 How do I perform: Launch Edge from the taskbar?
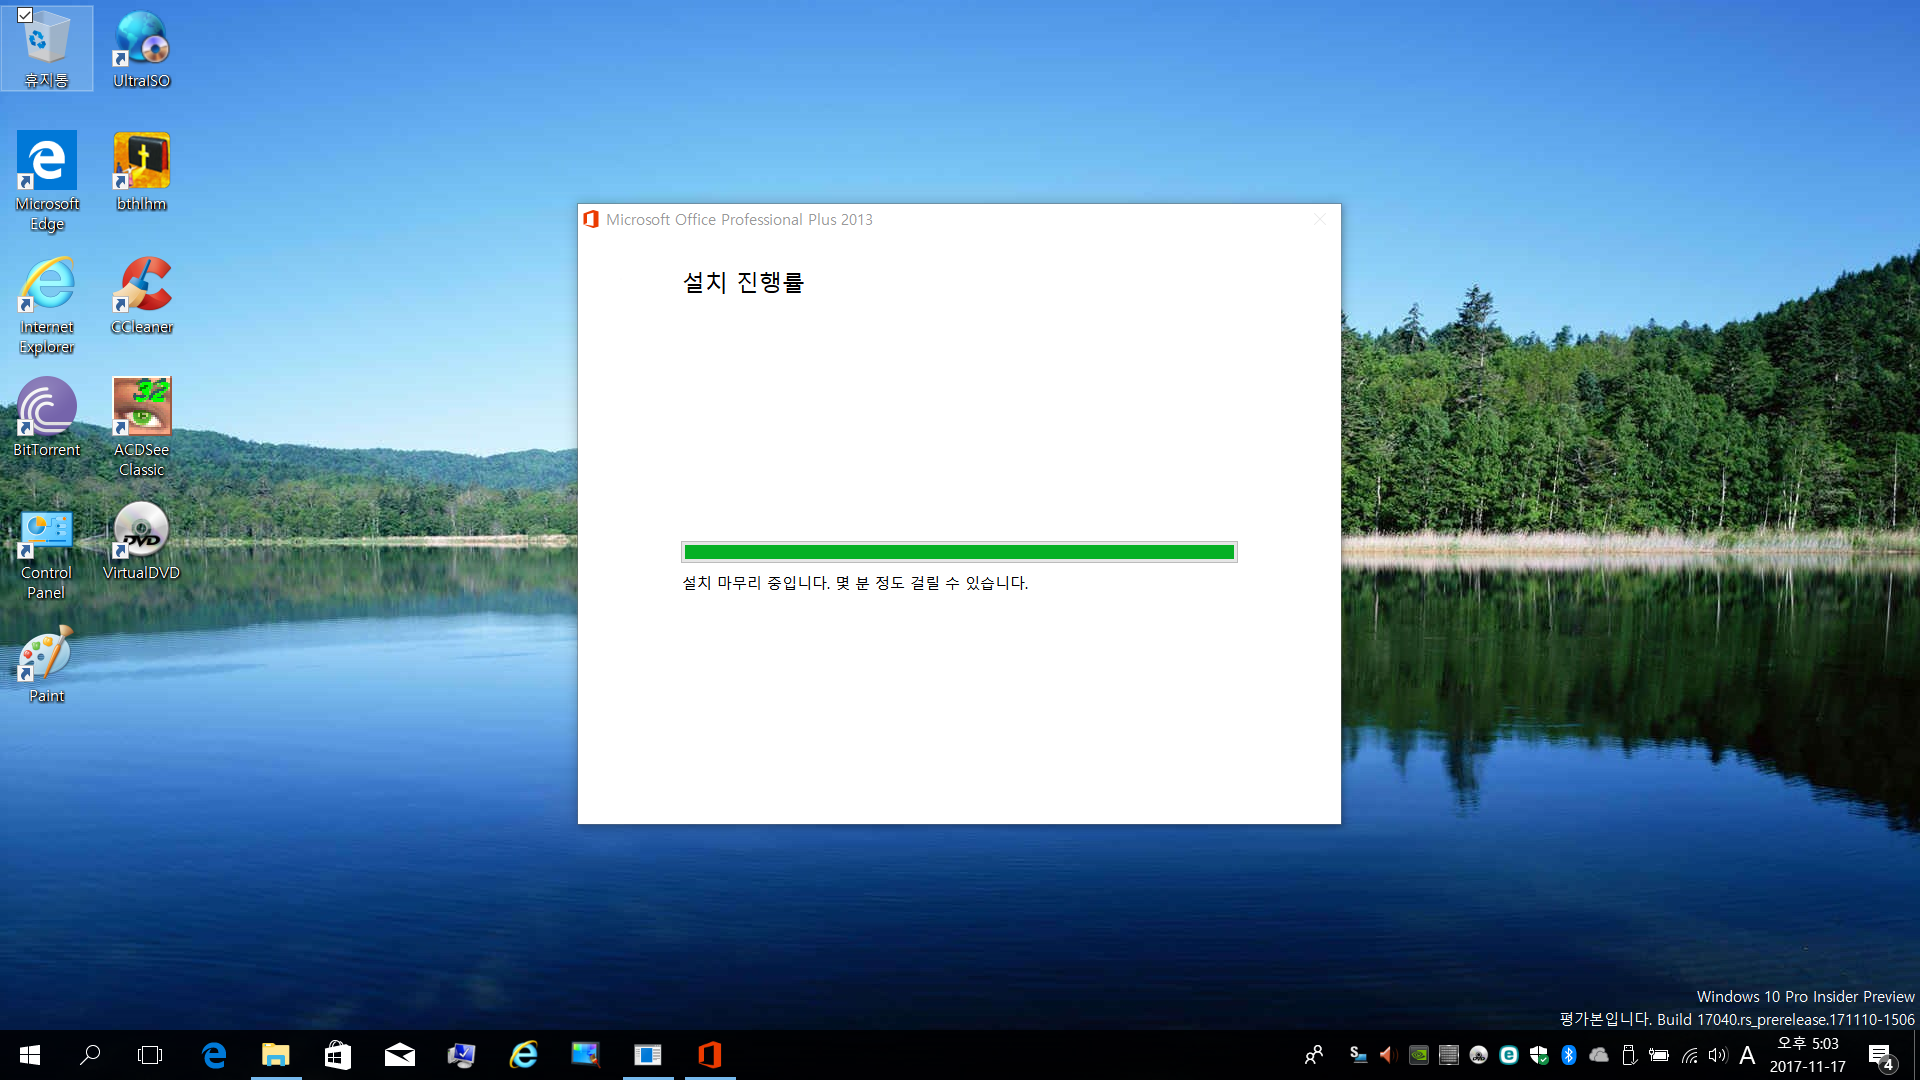click(x=214, y=1055)
